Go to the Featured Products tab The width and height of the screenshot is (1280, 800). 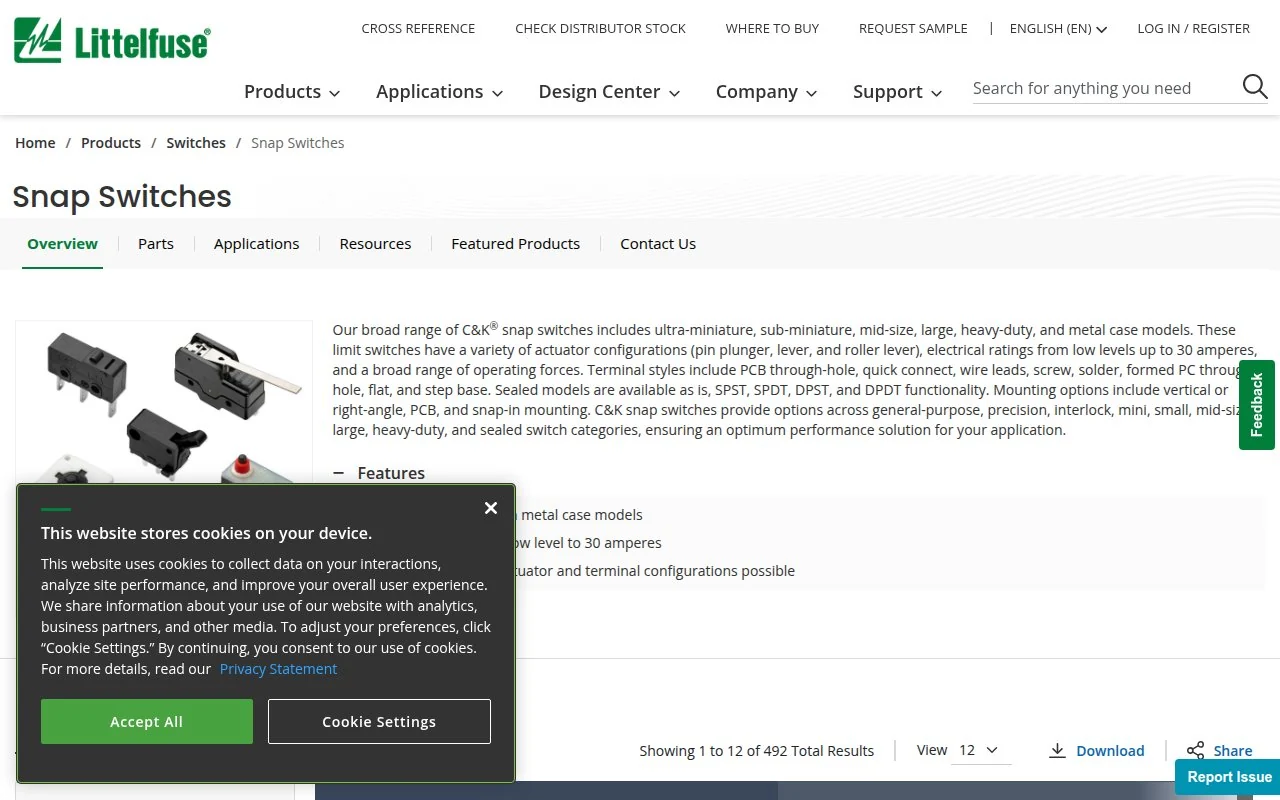(515, 244)
